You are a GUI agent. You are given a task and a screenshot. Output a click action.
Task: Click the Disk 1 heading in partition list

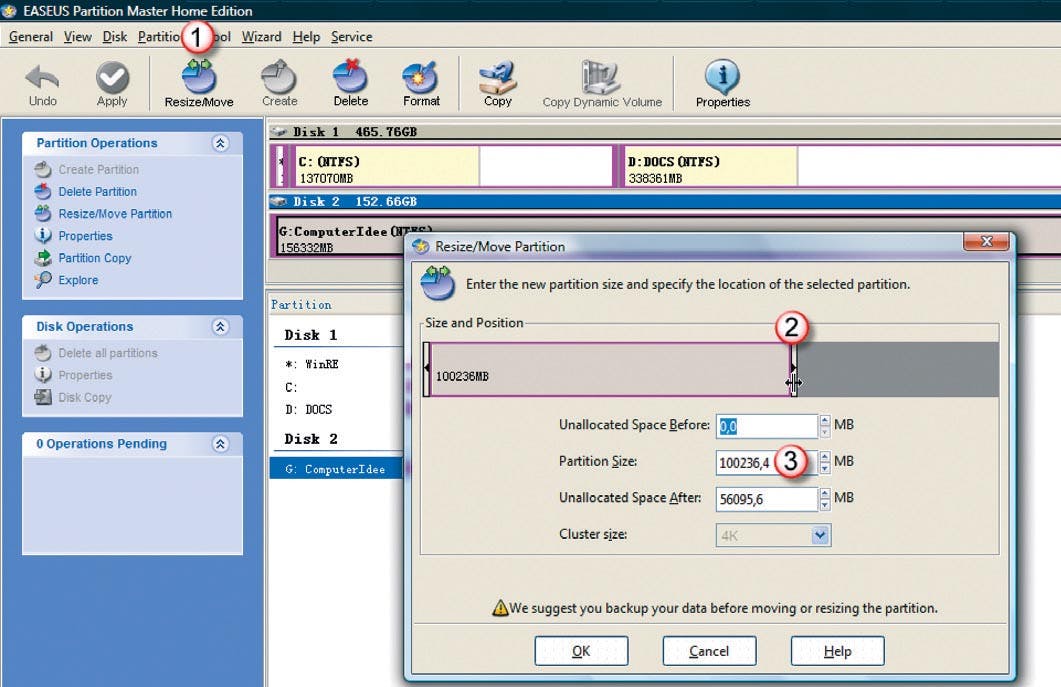[x=311, y=335]
